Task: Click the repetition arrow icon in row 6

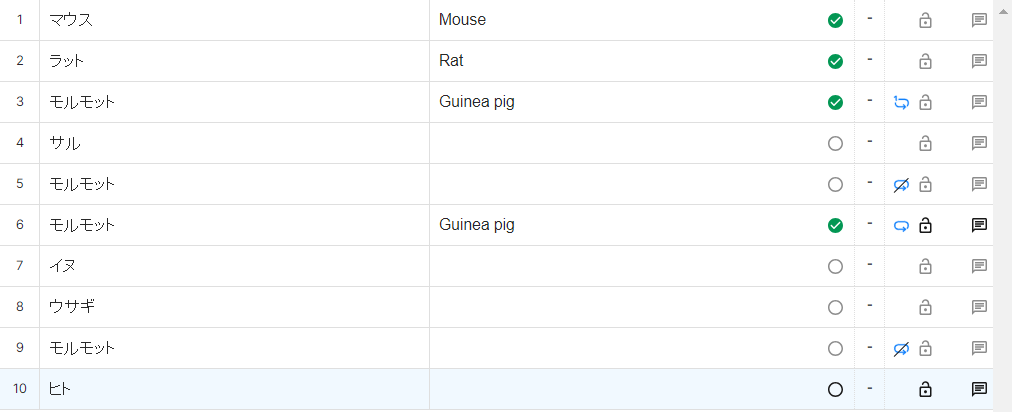Action: point(902,225)
